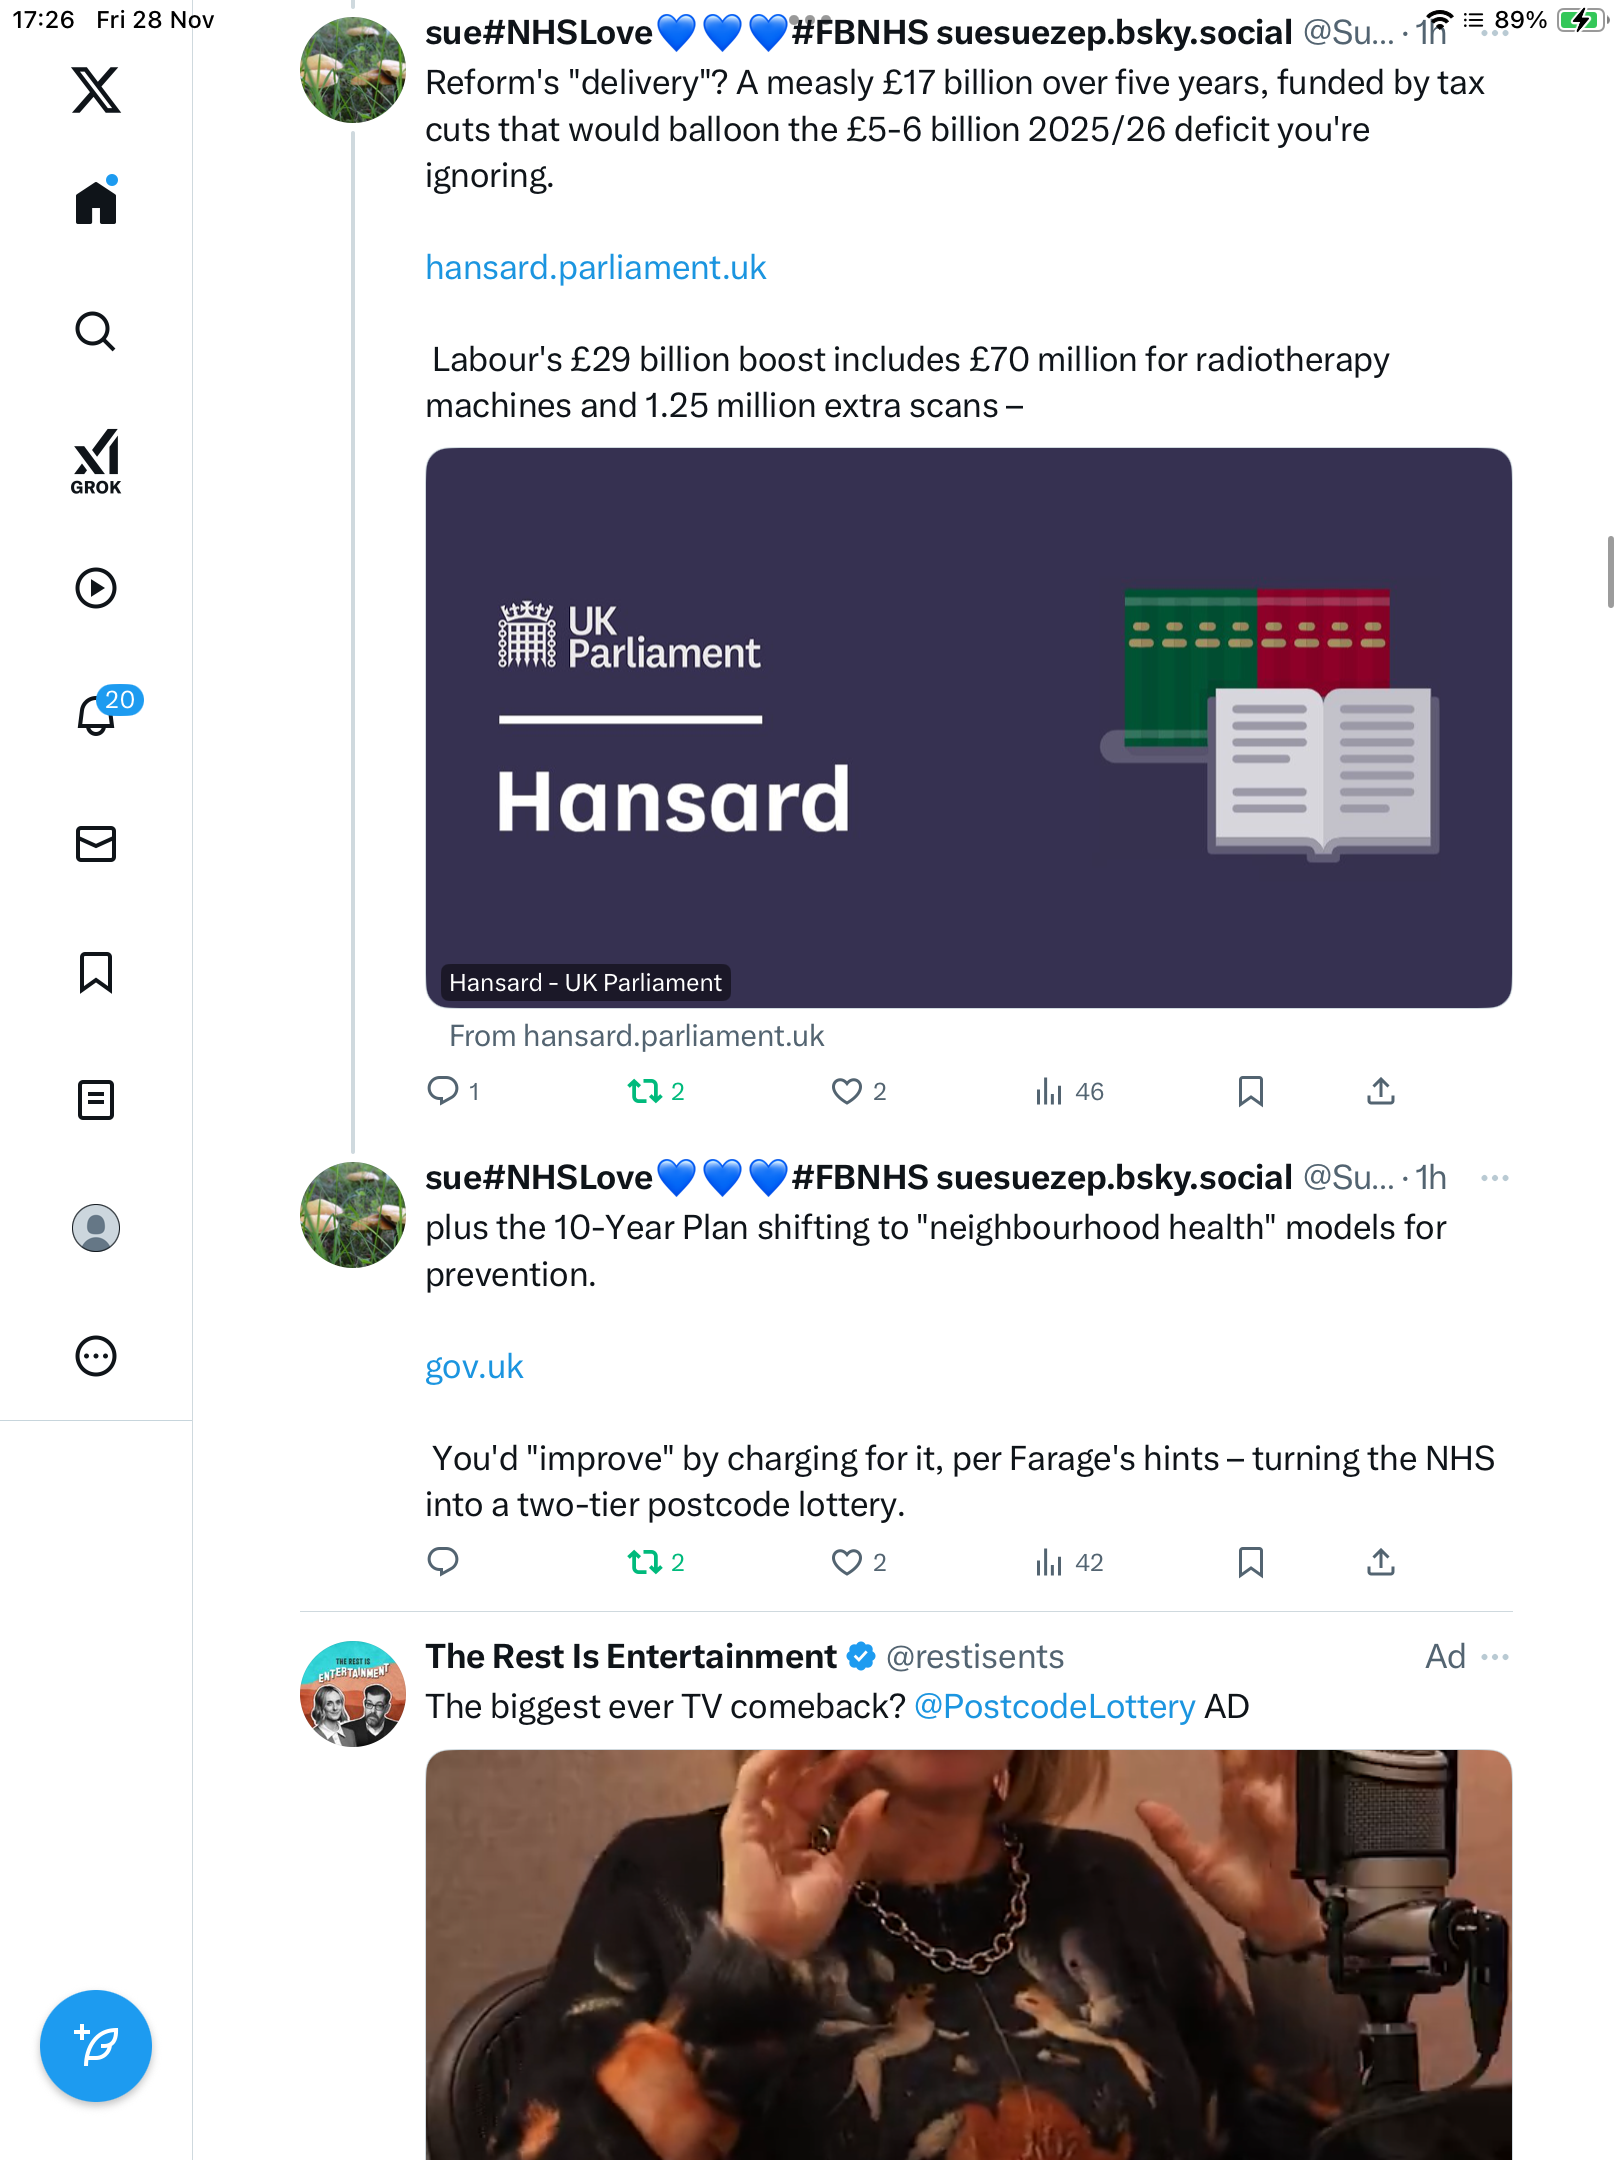This screenshot has width=1620, height=2160.
Task: Follow the gov.uk link
Action: pos(474,1367)
